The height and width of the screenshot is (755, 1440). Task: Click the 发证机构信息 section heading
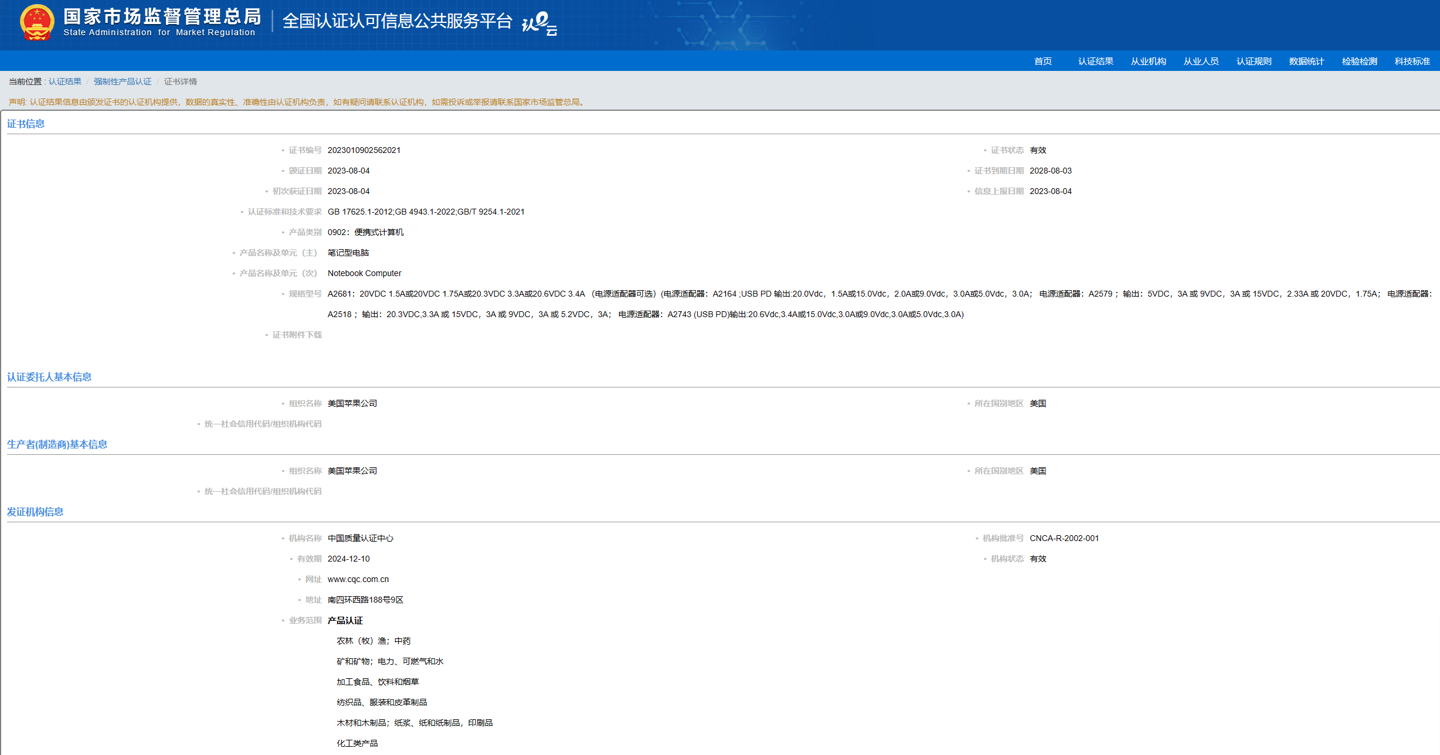pos(35,511)
